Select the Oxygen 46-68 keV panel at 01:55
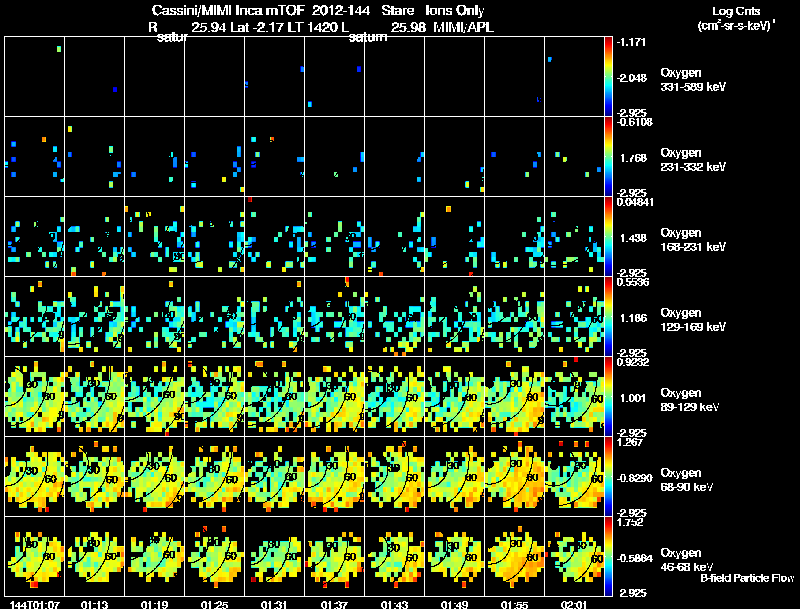Image resolution: width=800 pixels, height=609 pixels. pos(514,556)
